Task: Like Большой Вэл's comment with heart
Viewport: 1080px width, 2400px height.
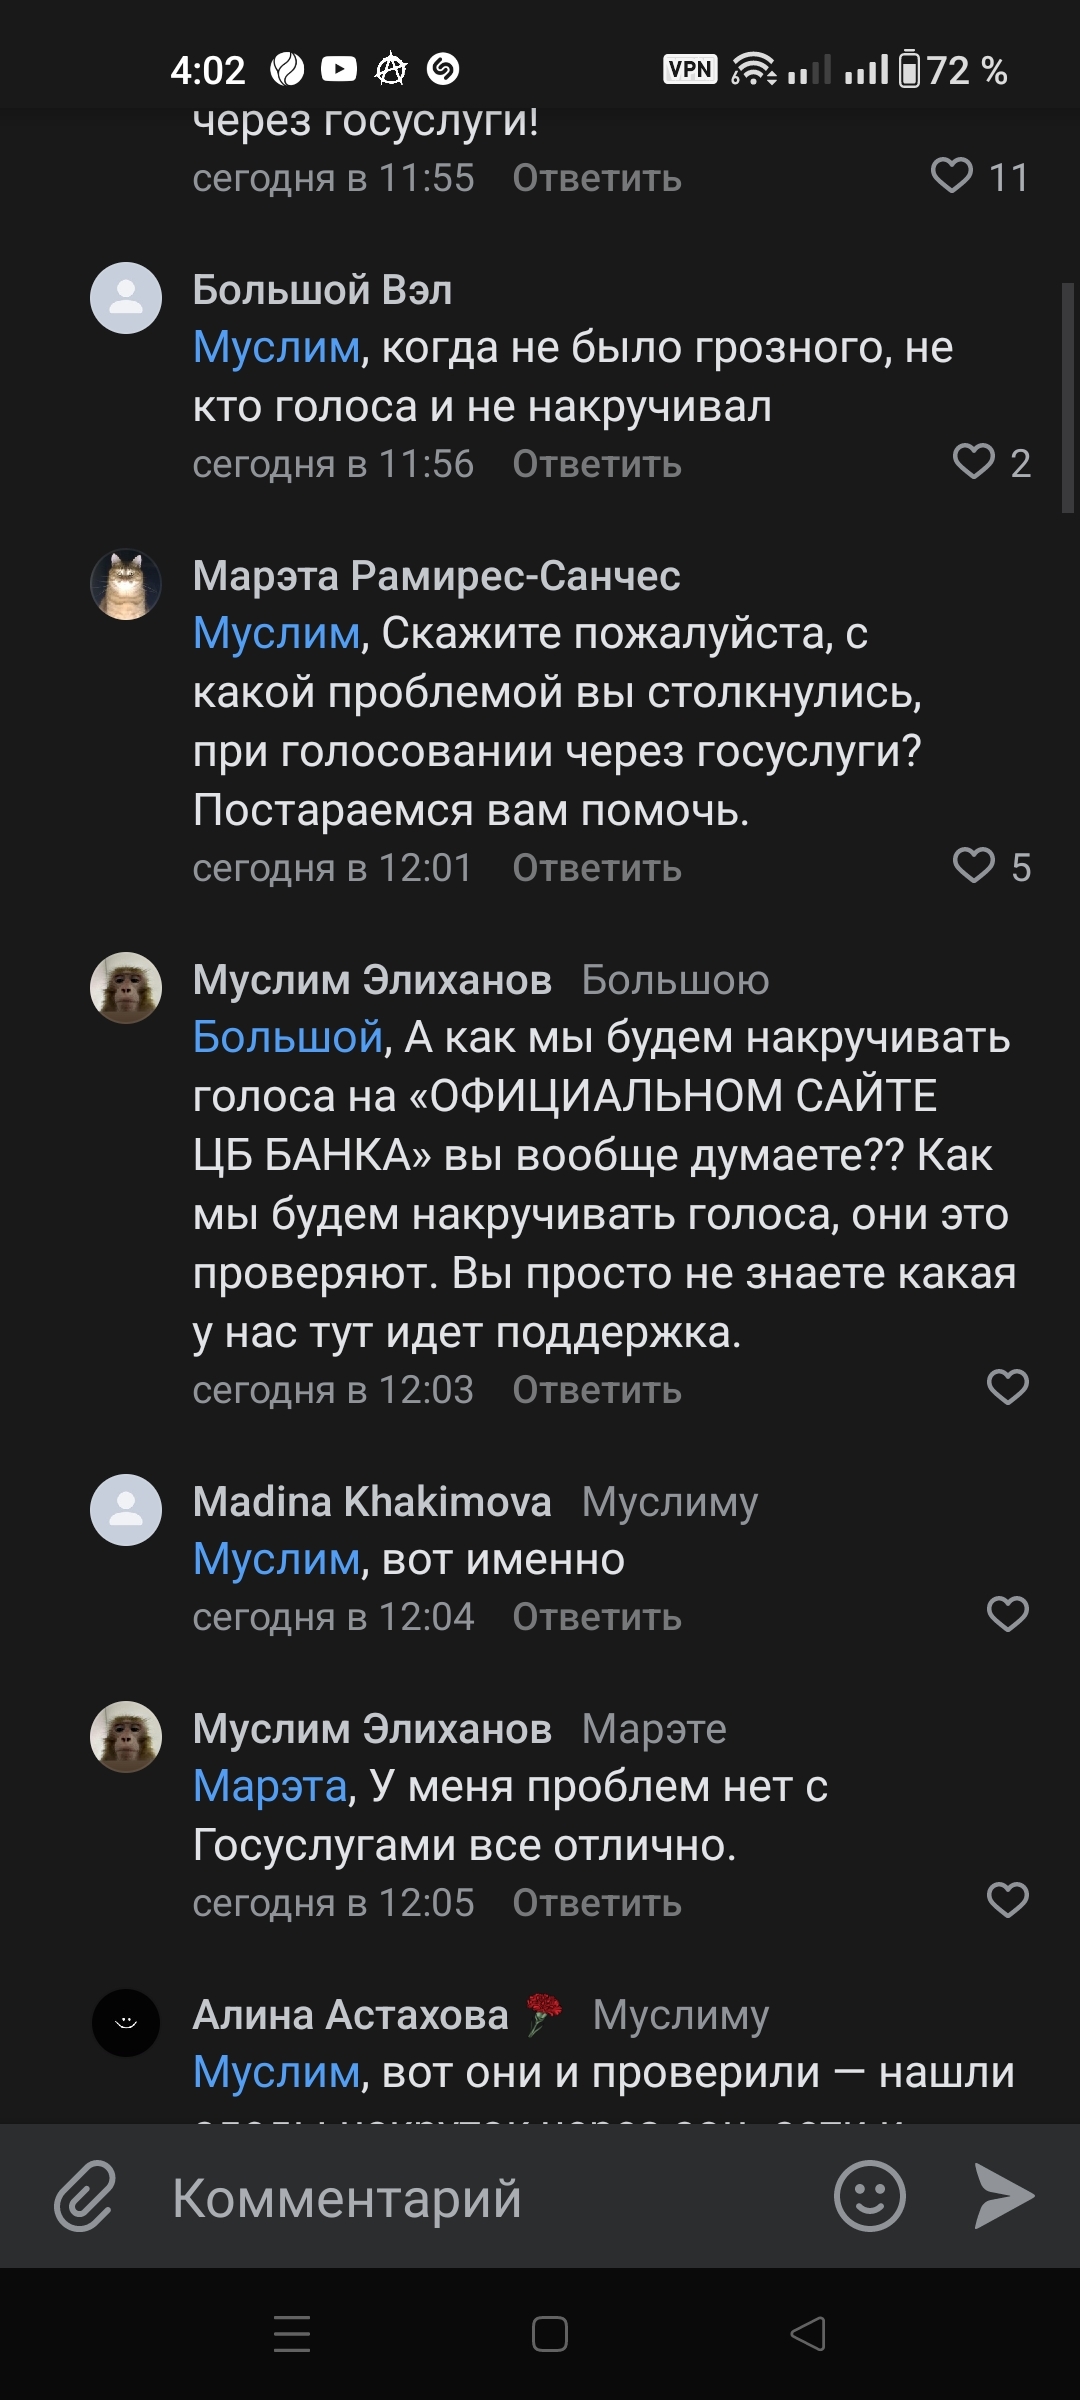Action: tap(973, 462)
